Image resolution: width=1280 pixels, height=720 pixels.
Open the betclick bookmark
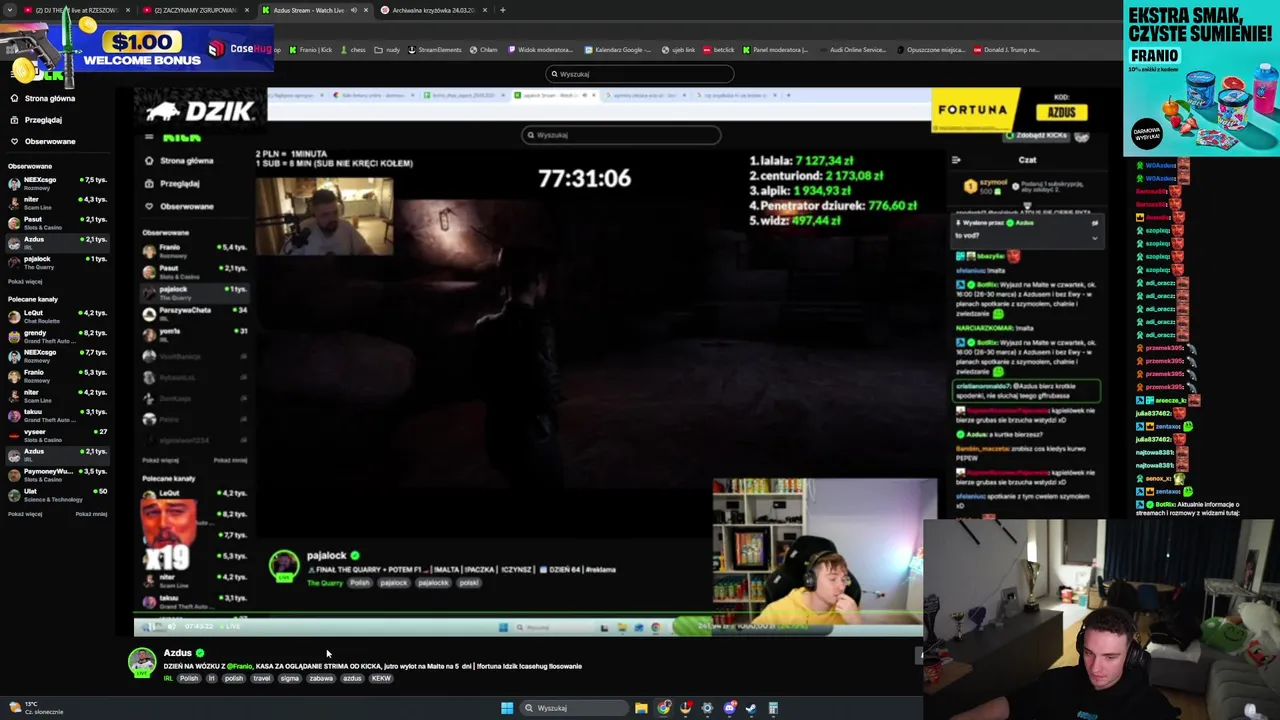[x=720, y=50]
